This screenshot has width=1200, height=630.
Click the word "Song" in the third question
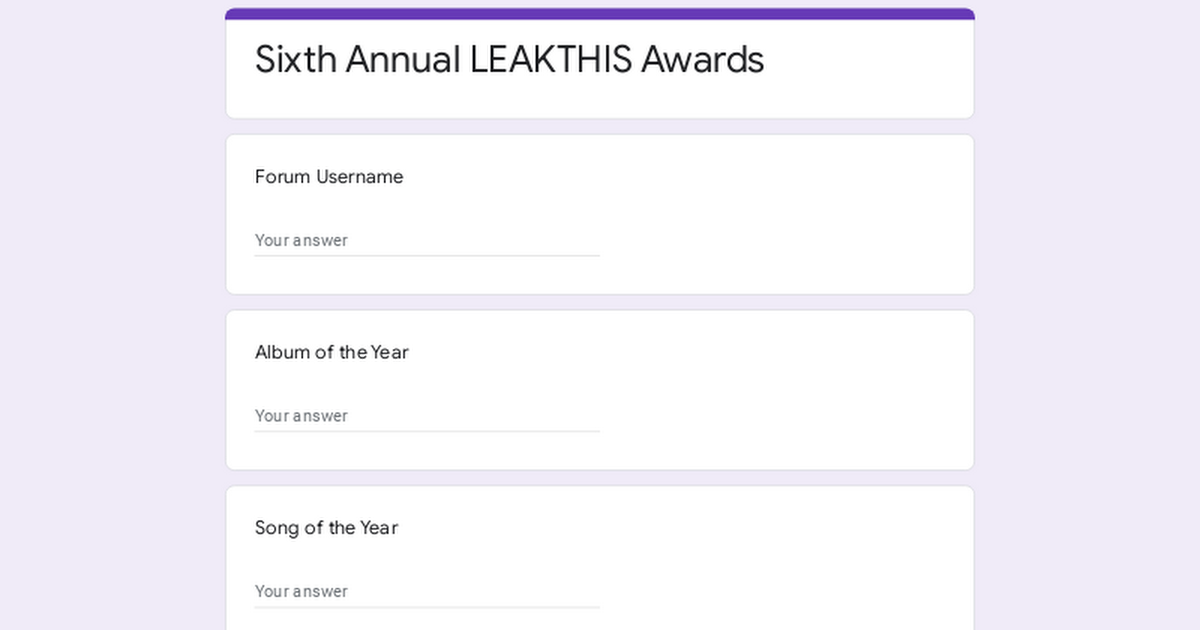(276, 528)
